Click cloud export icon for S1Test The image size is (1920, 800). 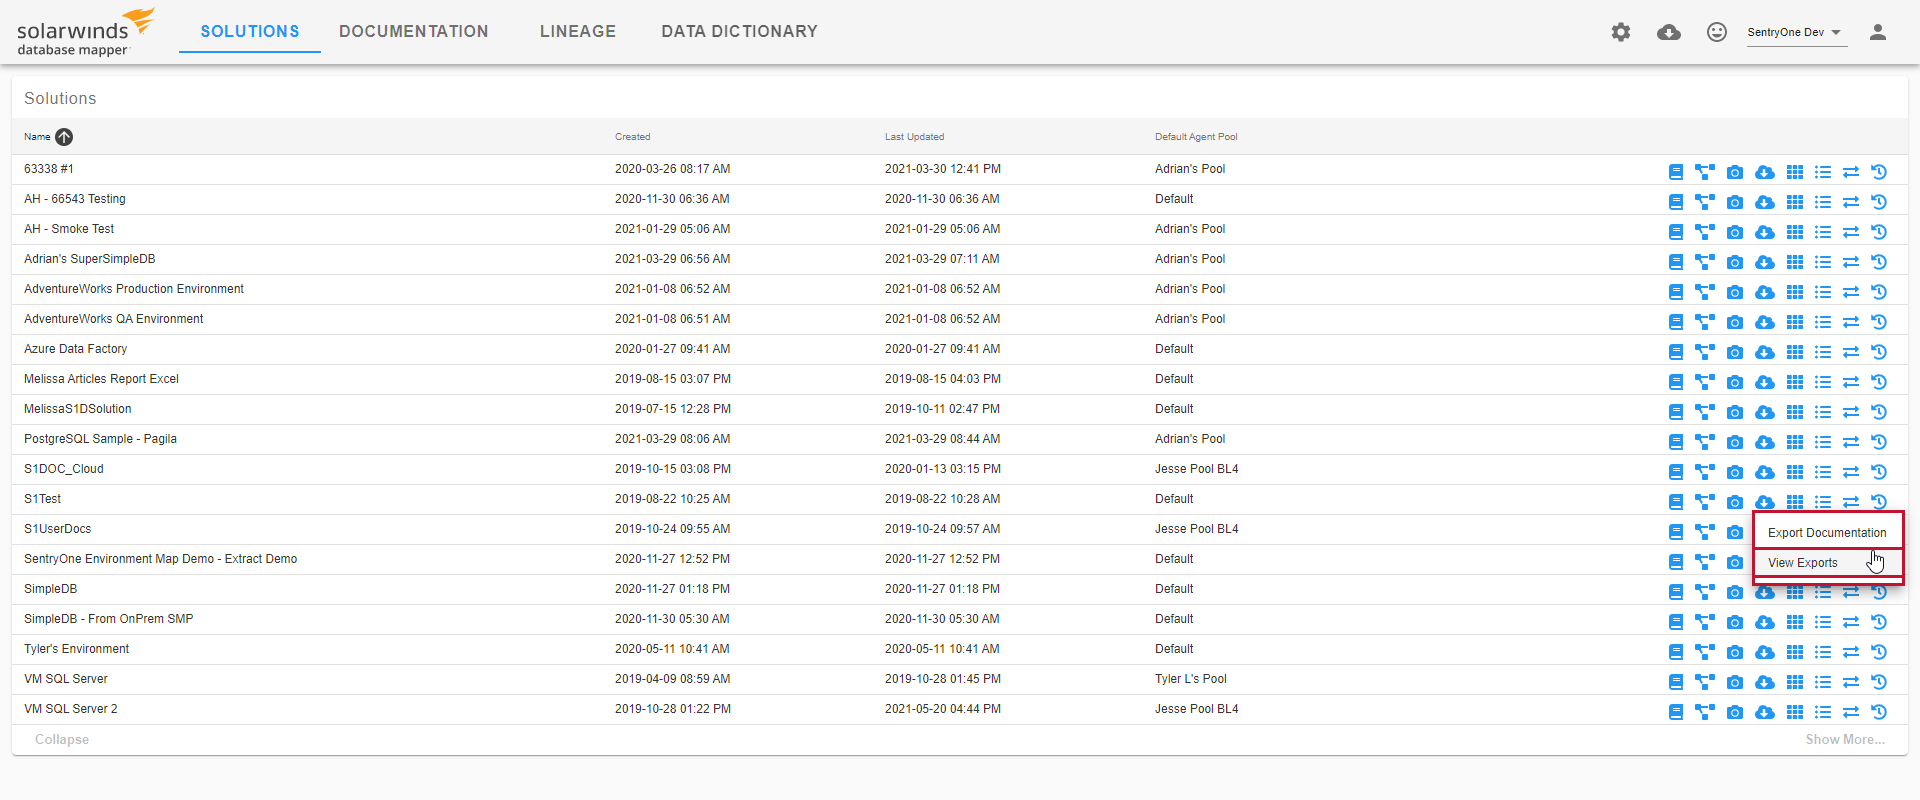[x=1765, y=501]
